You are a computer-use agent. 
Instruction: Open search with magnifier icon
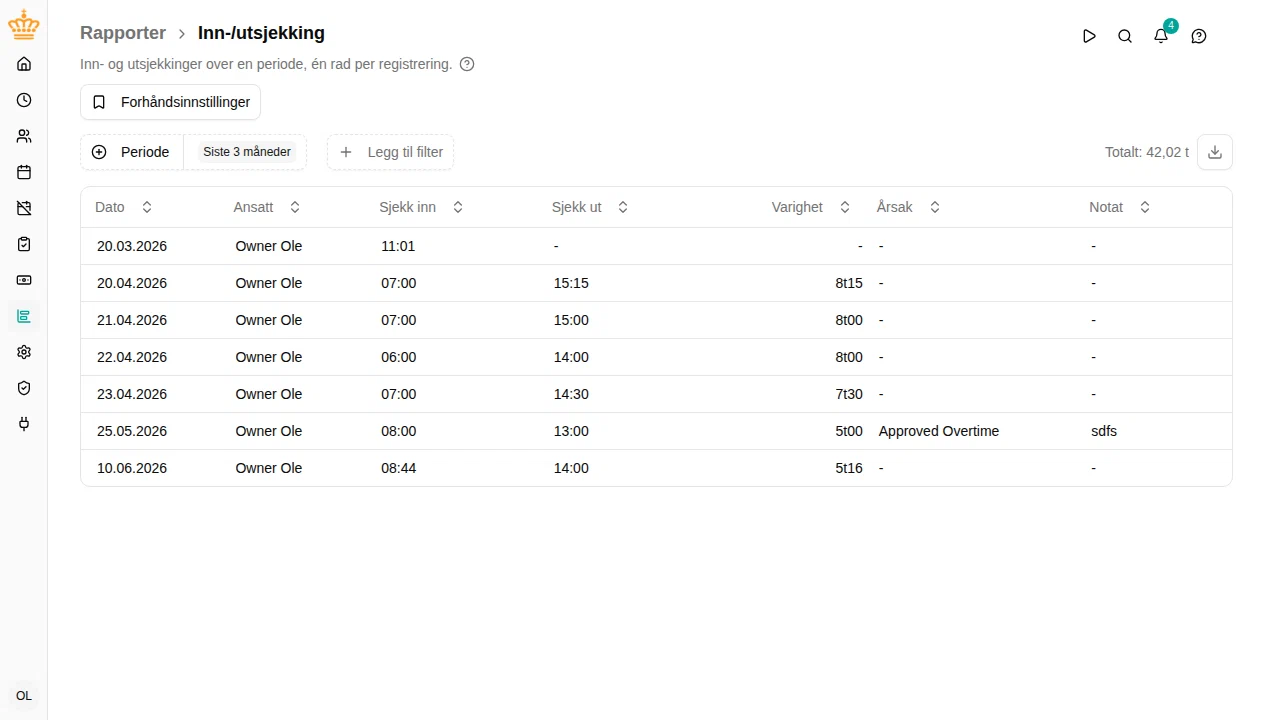pyautogui.click(x=1125, y=36)
